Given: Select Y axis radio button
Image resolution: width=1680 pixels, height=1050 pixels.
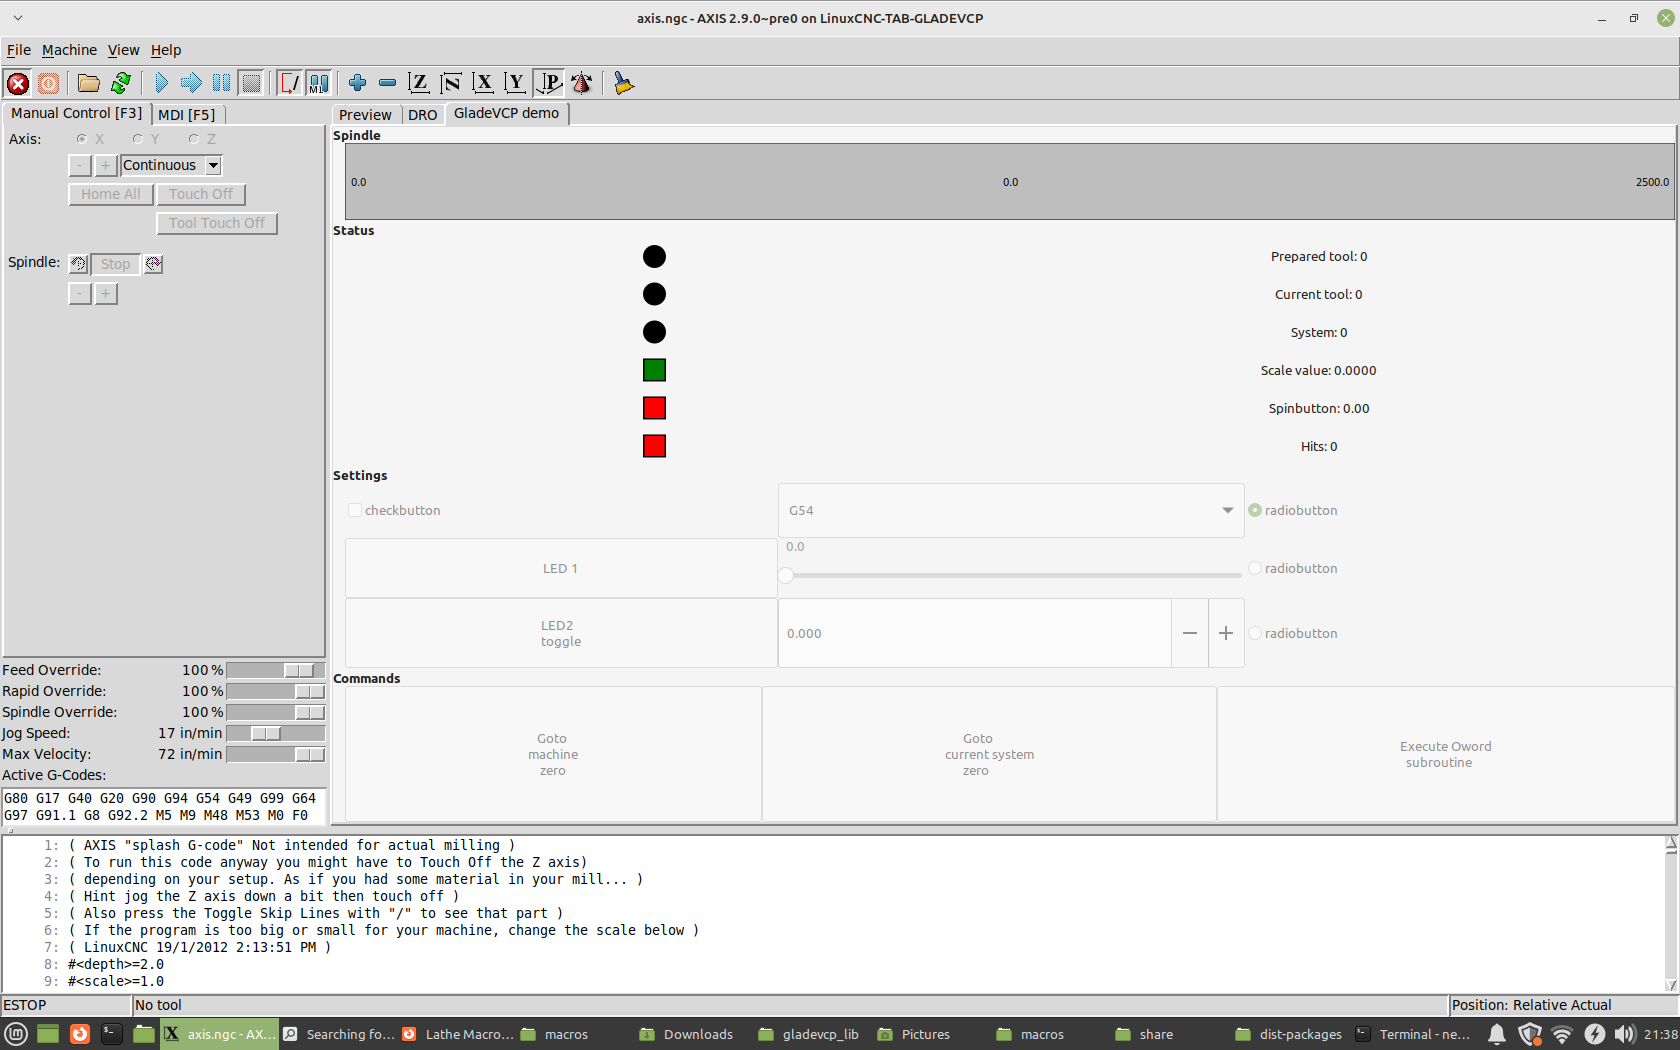Looking at the screenshot, I should tap(138, 139).
